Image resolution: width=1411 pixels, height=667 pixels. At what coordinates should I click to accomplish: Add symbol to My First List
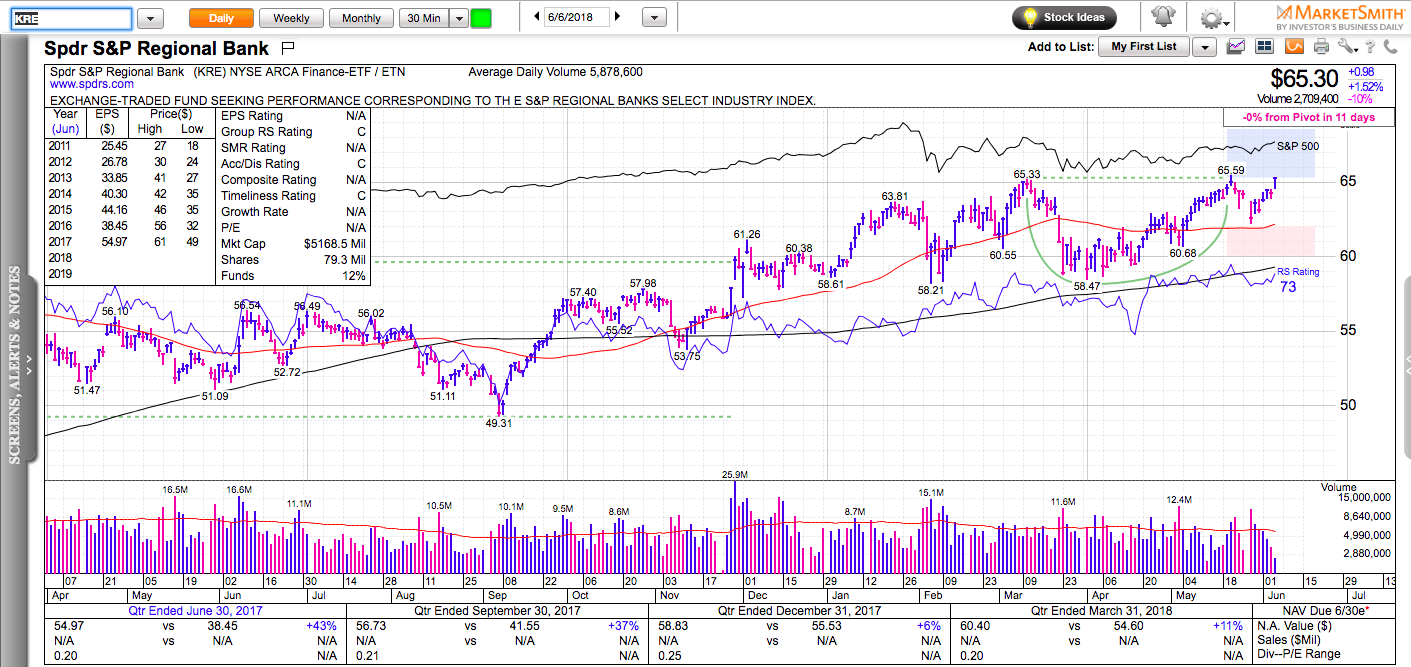[1144, 47]
